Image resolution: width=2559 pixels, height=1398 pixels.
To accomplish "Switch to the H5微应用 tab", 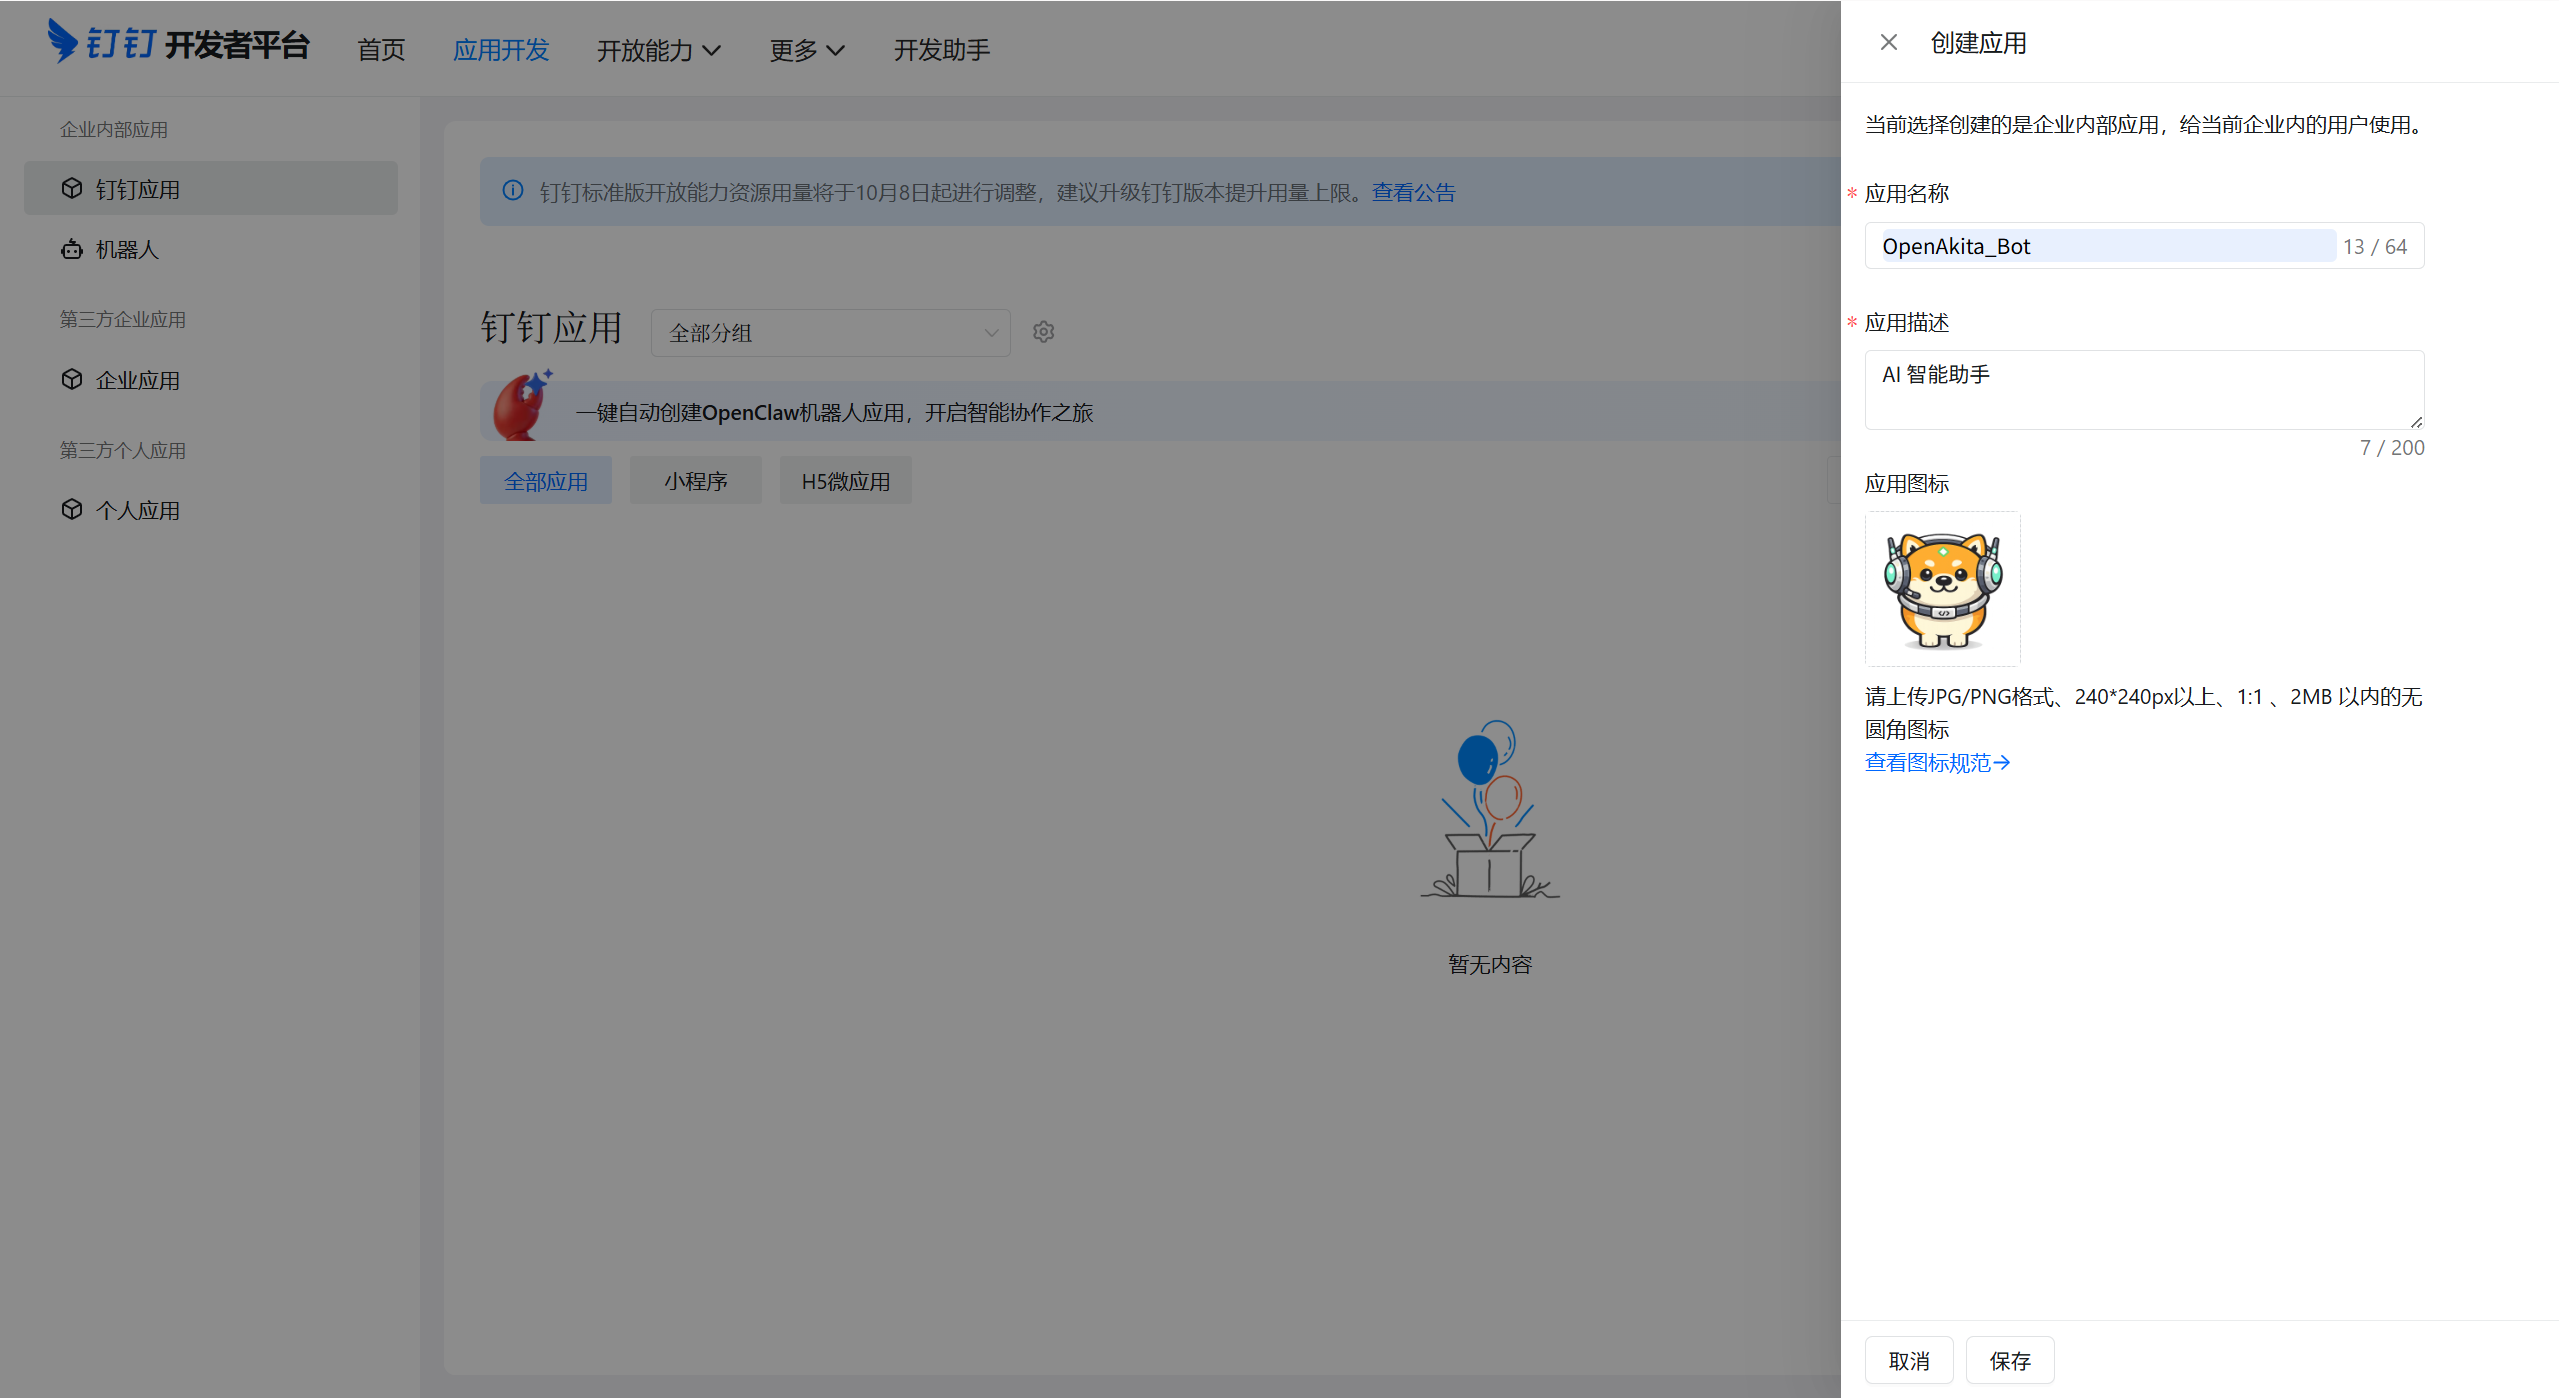I will tap(846, 481).
